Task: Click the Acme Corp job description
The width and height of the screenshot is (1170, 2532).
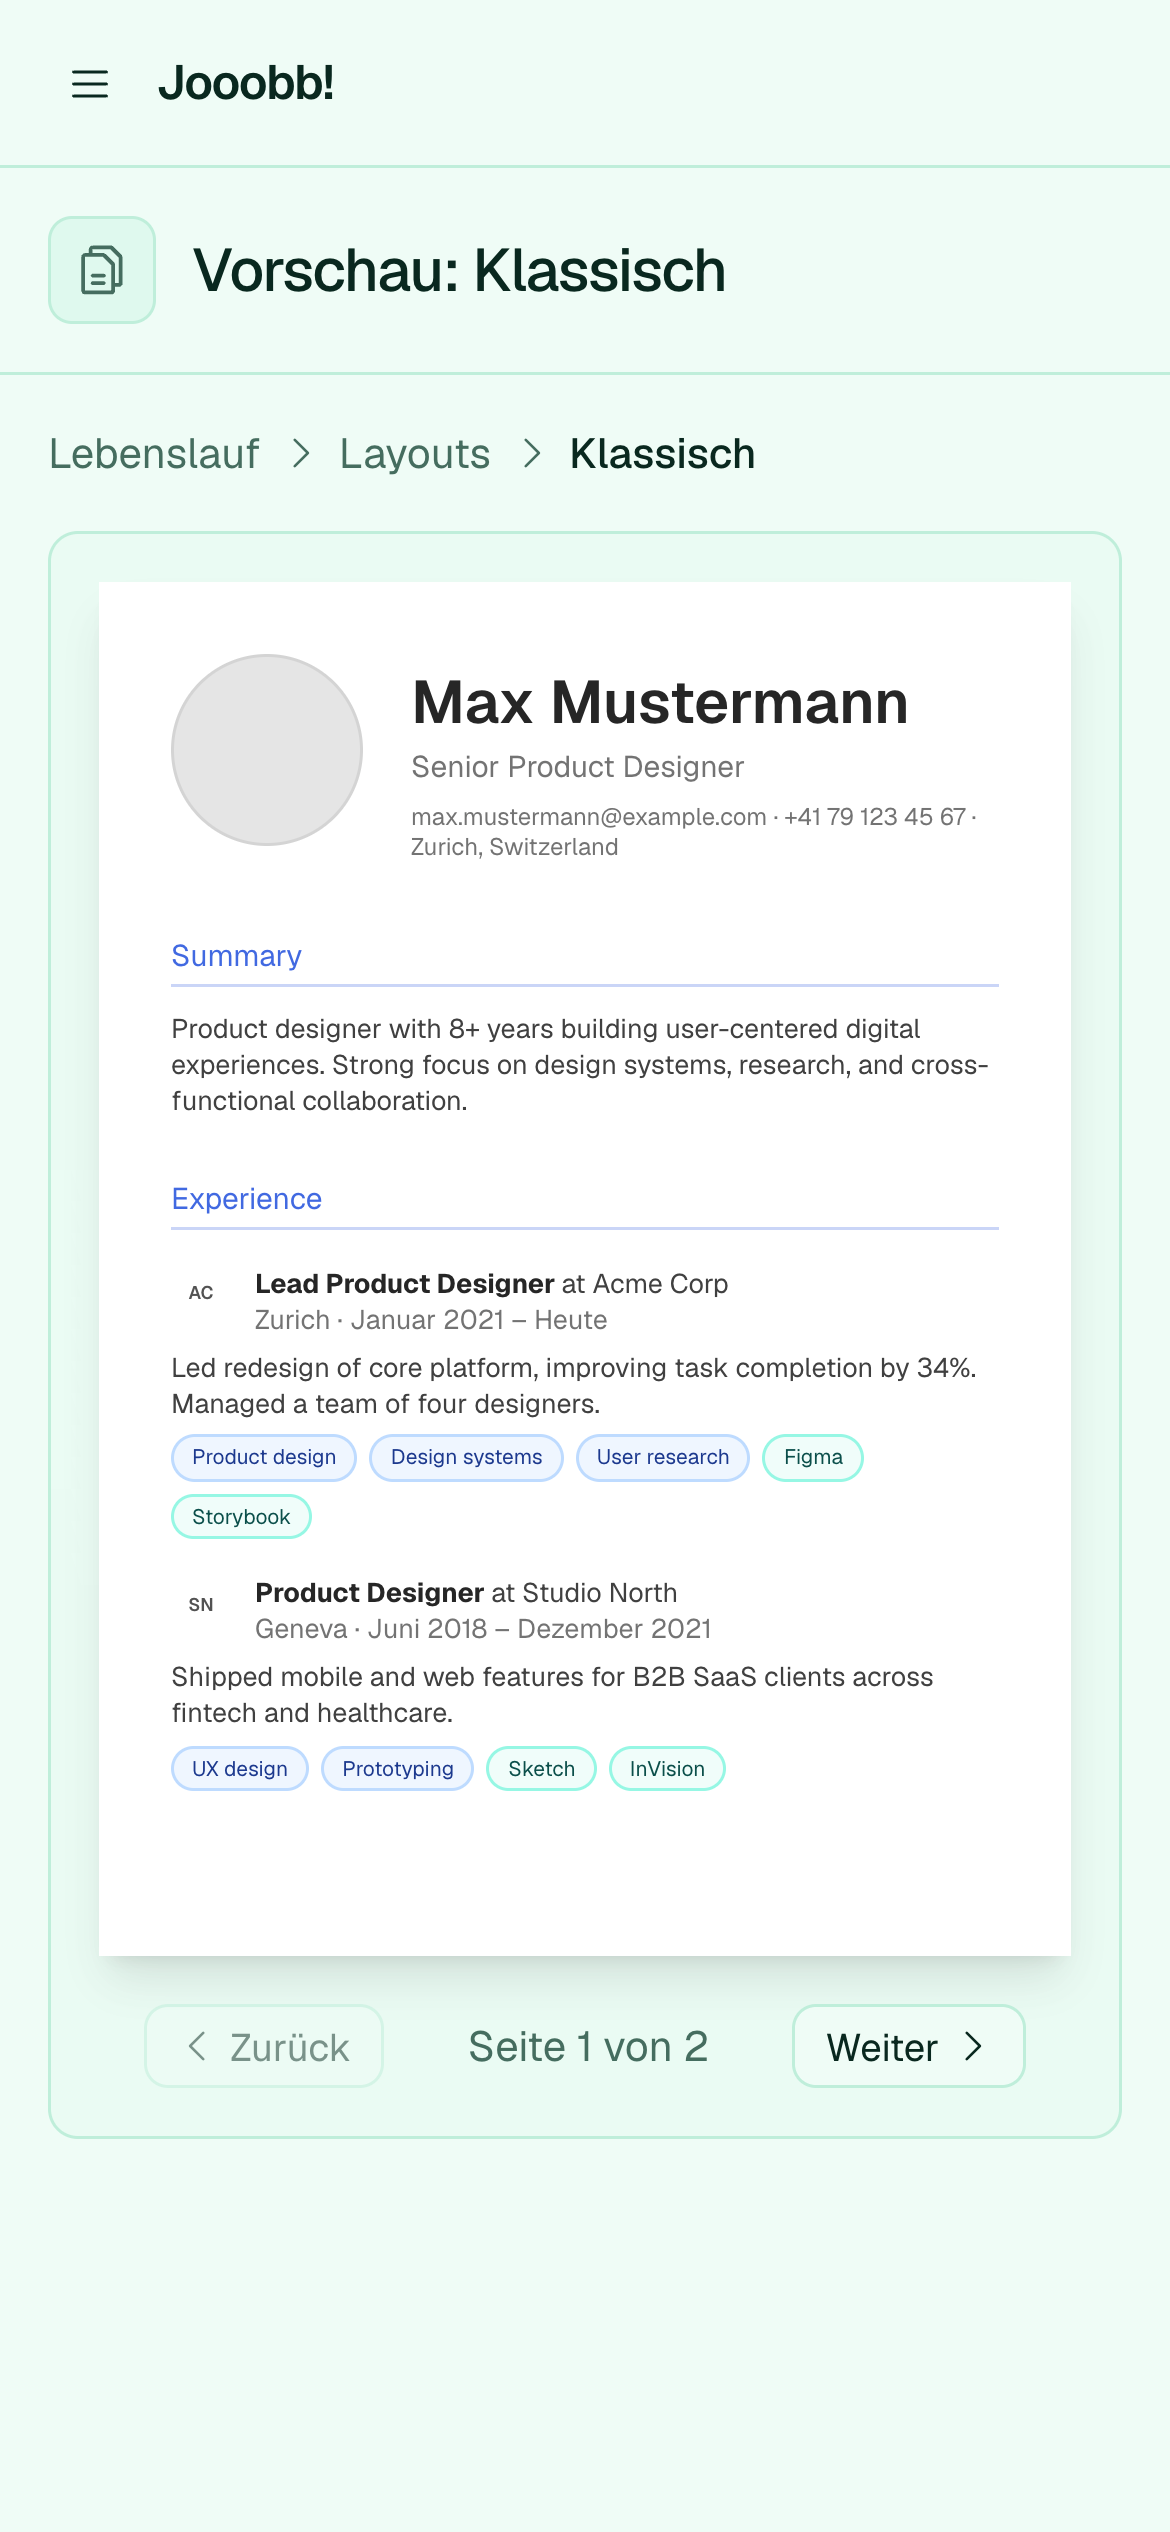Action: (574, 1386)
